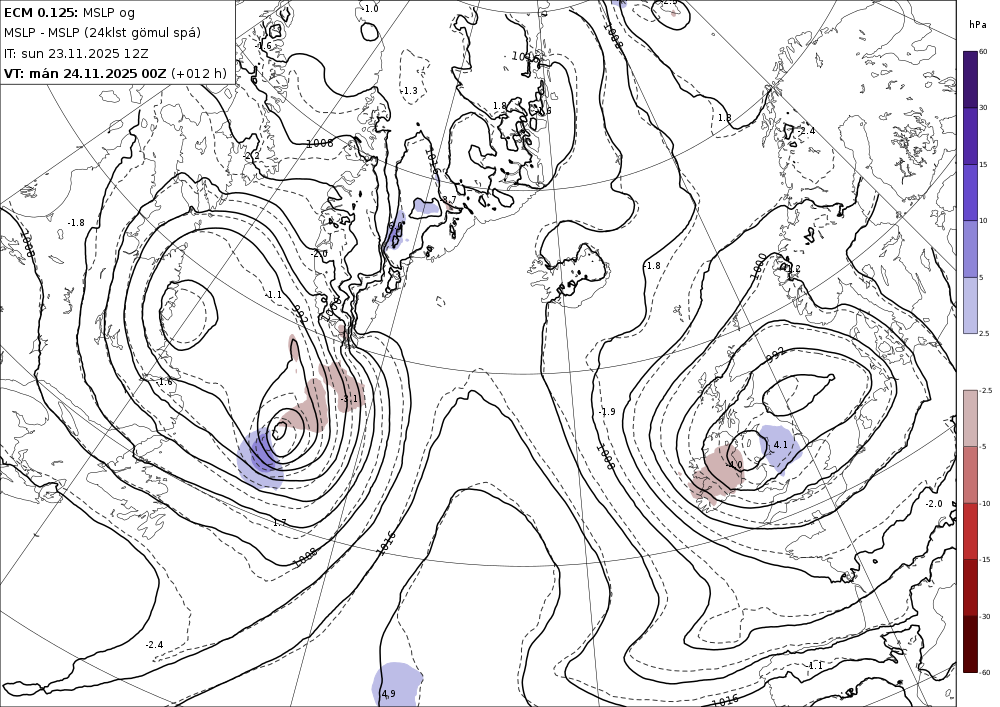Select the '-3.1' value in the red patch
The width and height of the screenshot is (1000, 707).
coord(349,400)
